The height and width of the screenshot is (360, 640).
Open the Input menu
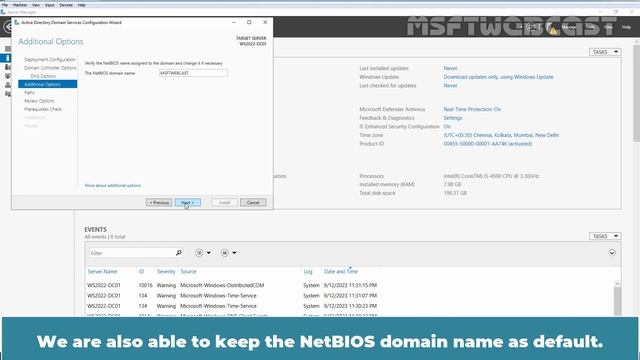click(x=49, y=5)
